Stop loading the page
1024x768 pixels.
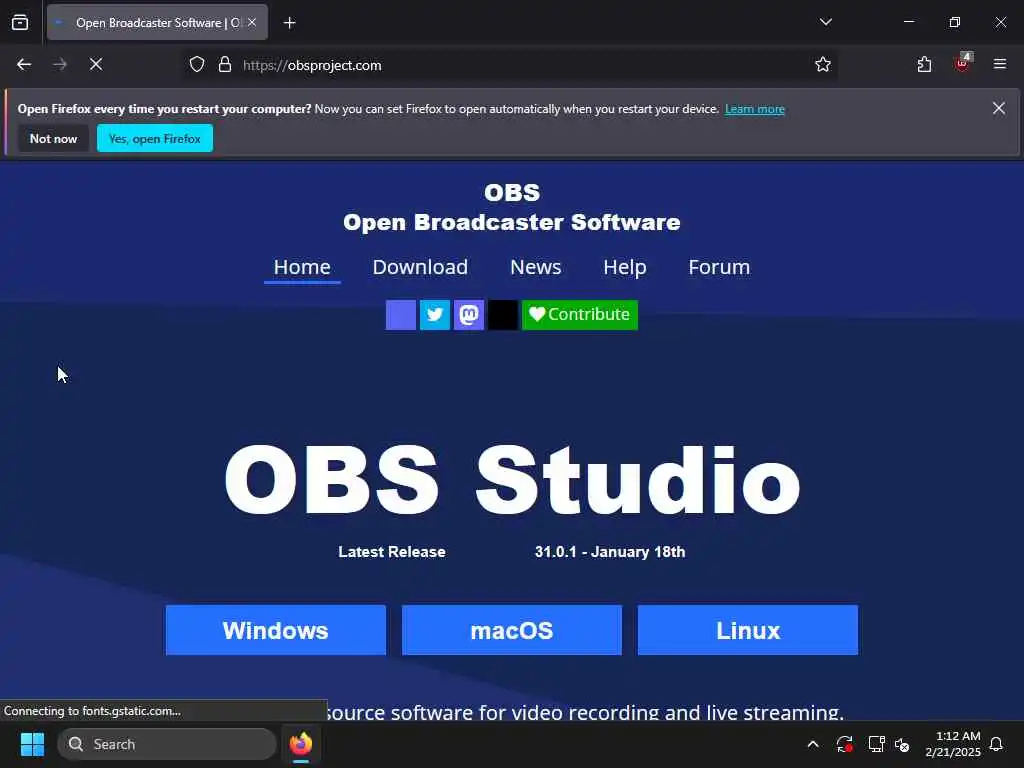96,65
